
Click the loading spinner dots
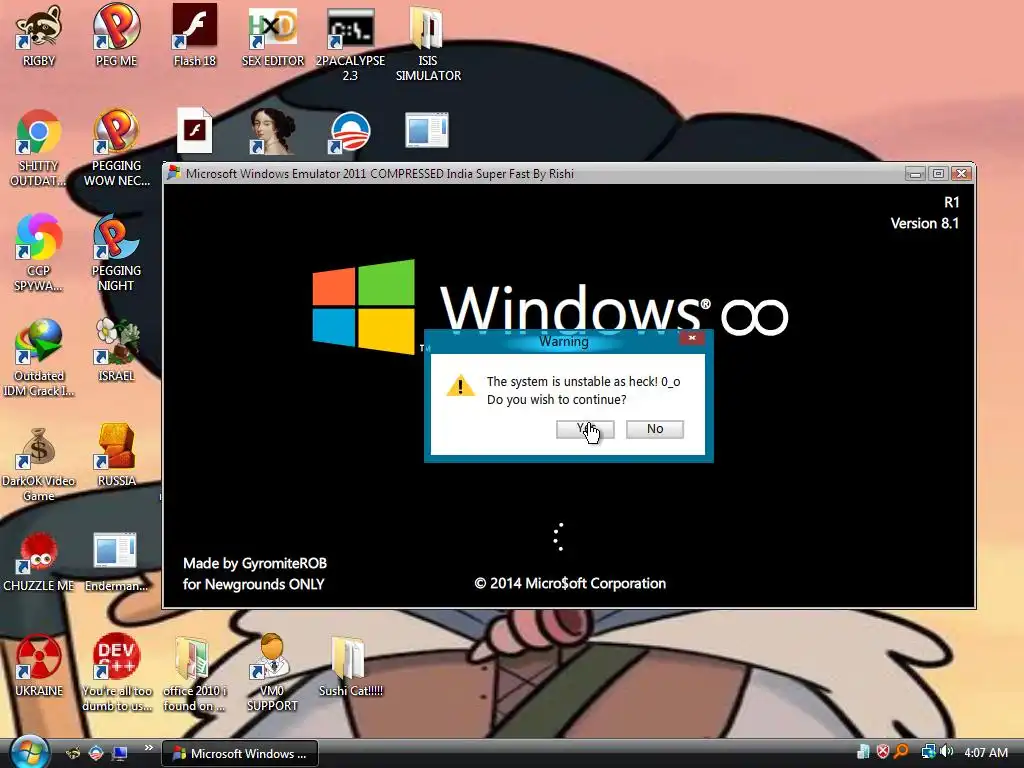pos(558,537)
